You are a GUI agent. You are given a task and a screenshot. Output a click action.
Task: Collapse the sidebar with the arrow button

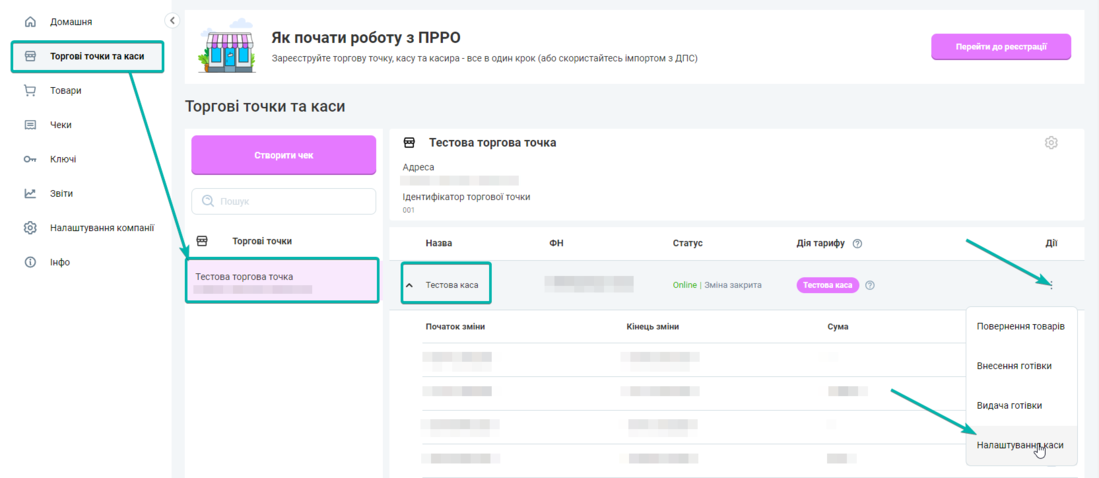[x=172, y=21]
